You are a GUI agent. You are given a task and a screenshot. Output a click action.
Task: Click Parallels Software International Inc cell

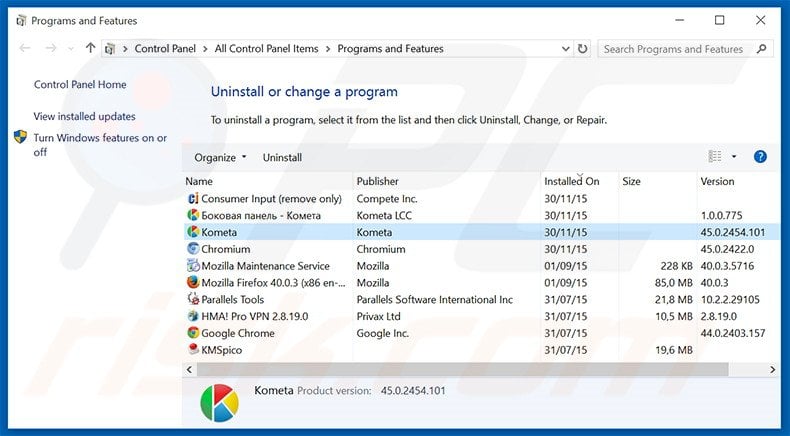435,299
